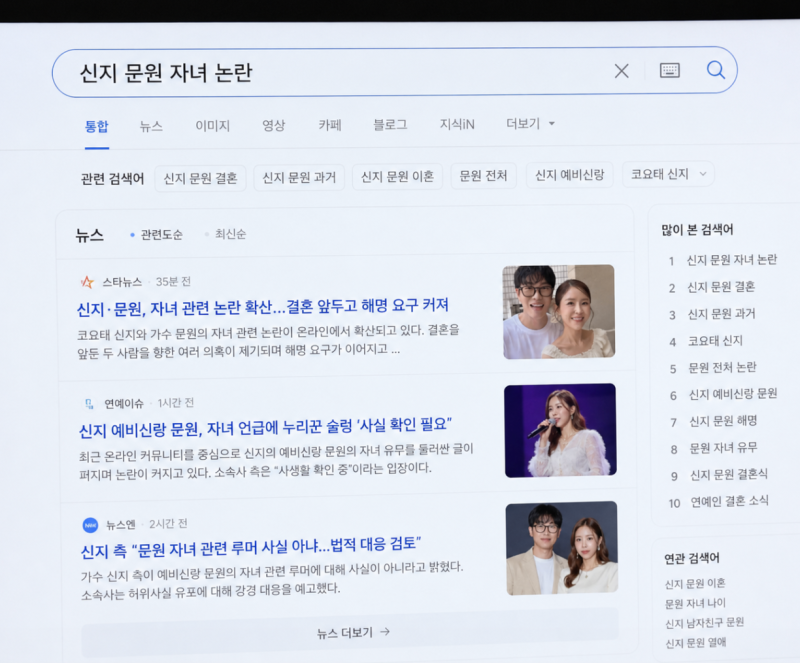Click the magnifier search icon
Screen dimensions: 800x663
click(715, 69)
